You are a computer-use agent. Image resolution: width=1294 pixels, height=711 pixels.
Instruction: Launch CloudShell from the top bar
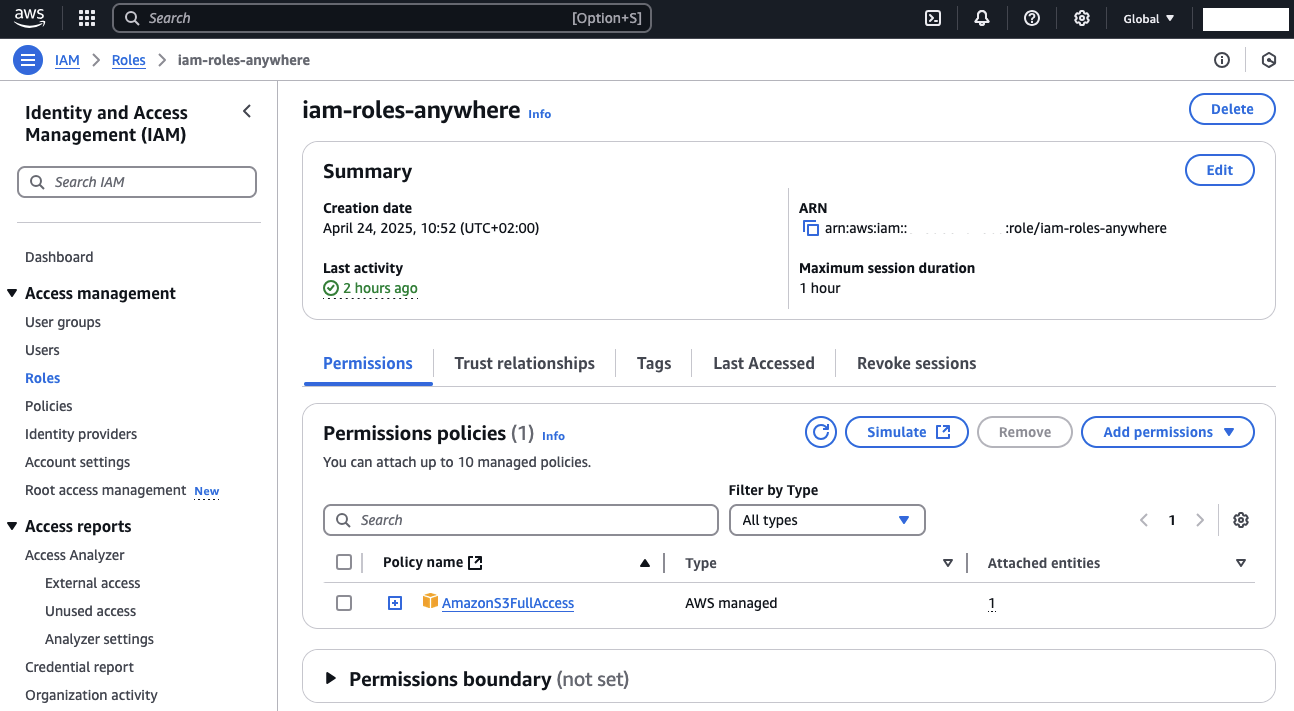932,18
